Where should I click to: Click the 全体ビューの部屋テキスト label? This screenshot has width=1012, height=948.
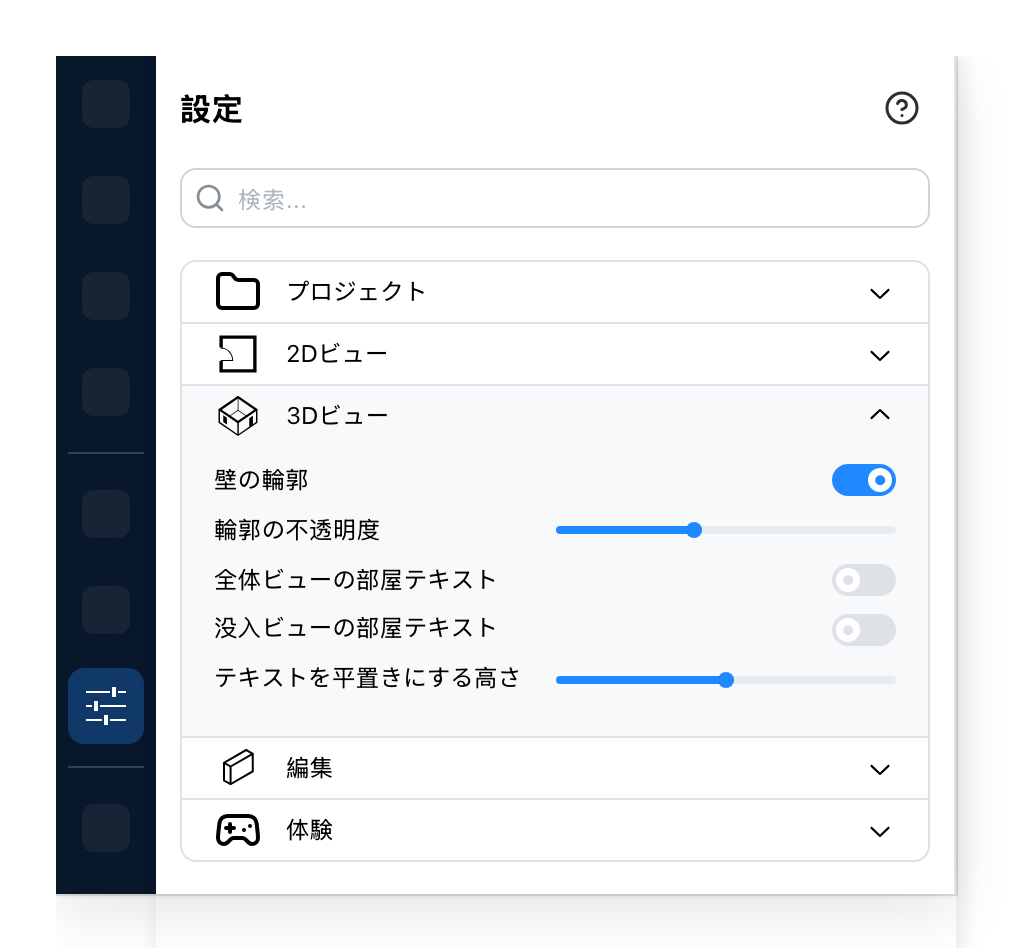click(355, 580)
